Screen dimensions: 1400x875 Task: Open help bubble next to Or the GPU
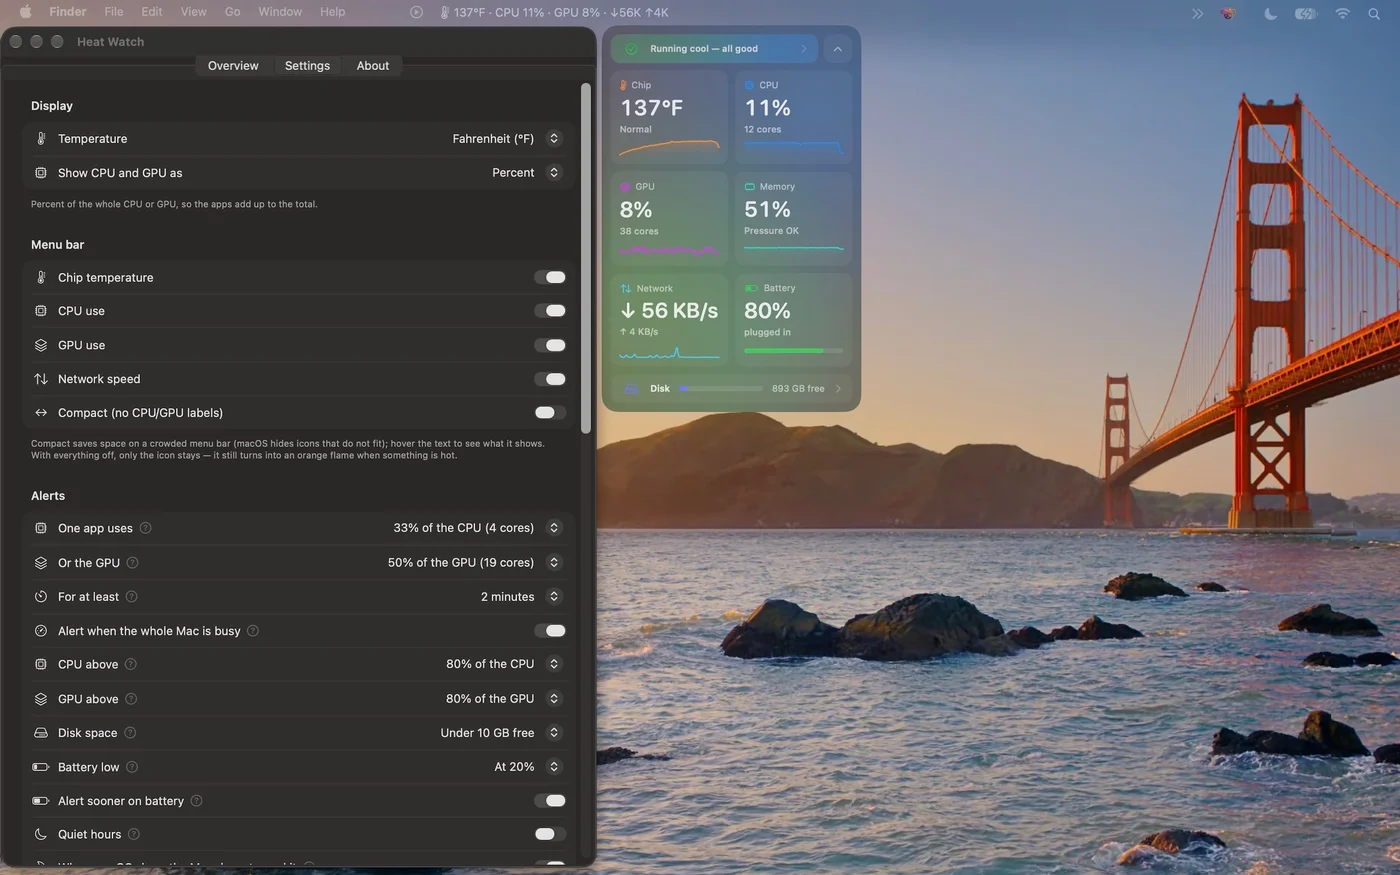coord(133,563)
